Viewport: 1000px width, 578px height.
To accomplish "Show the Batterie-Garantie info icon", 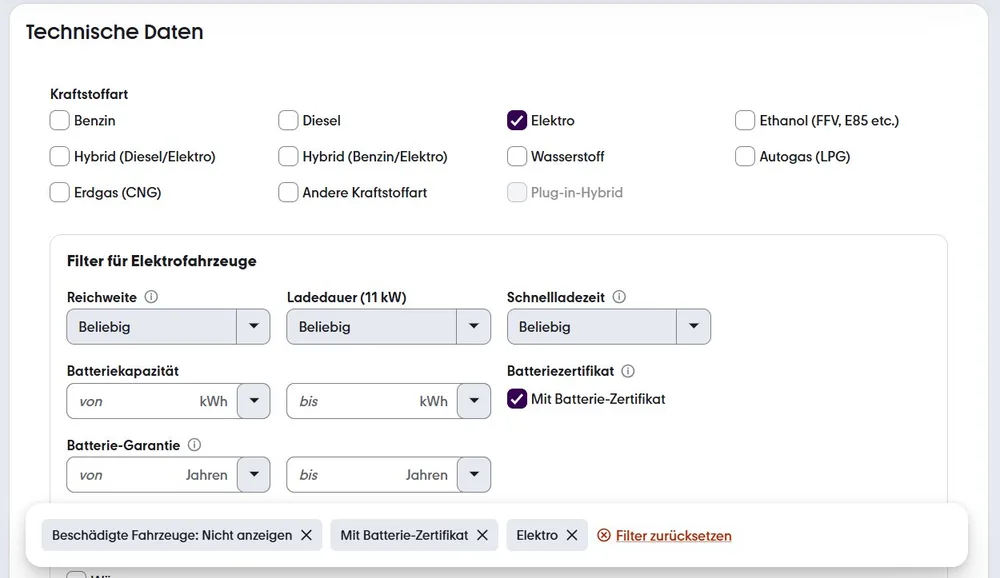I will pos(195,445).
